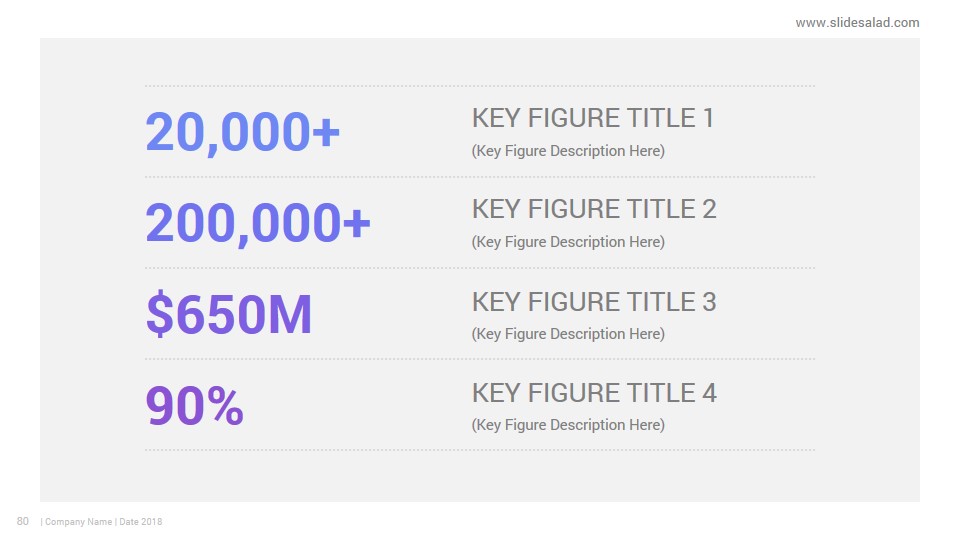
Task: Click the description under Key Figure Title 1
Action: 568,151
